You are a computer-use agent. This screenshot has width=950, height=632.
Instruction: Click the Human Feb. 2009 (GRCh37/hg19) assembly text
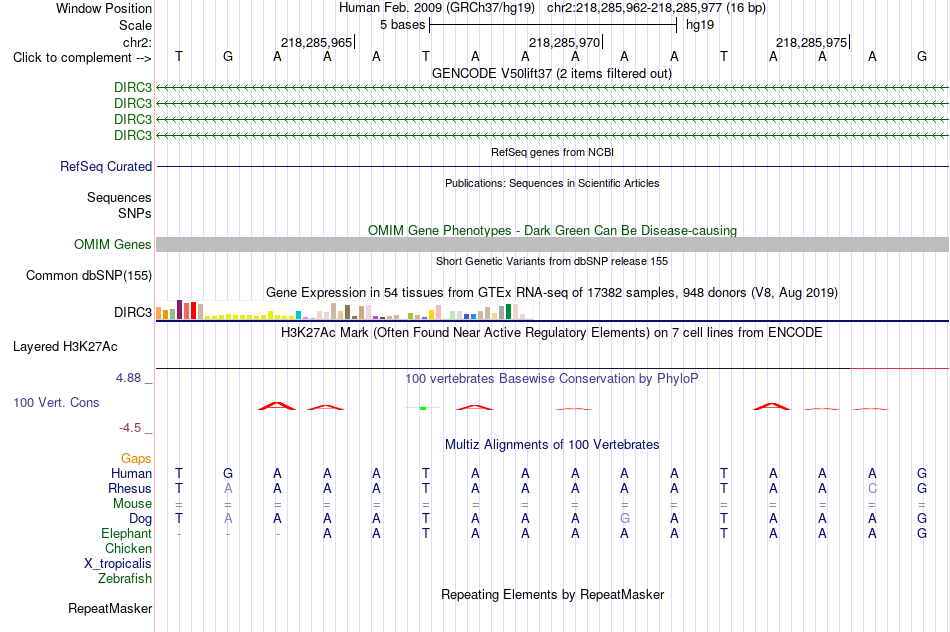point(437,8)
